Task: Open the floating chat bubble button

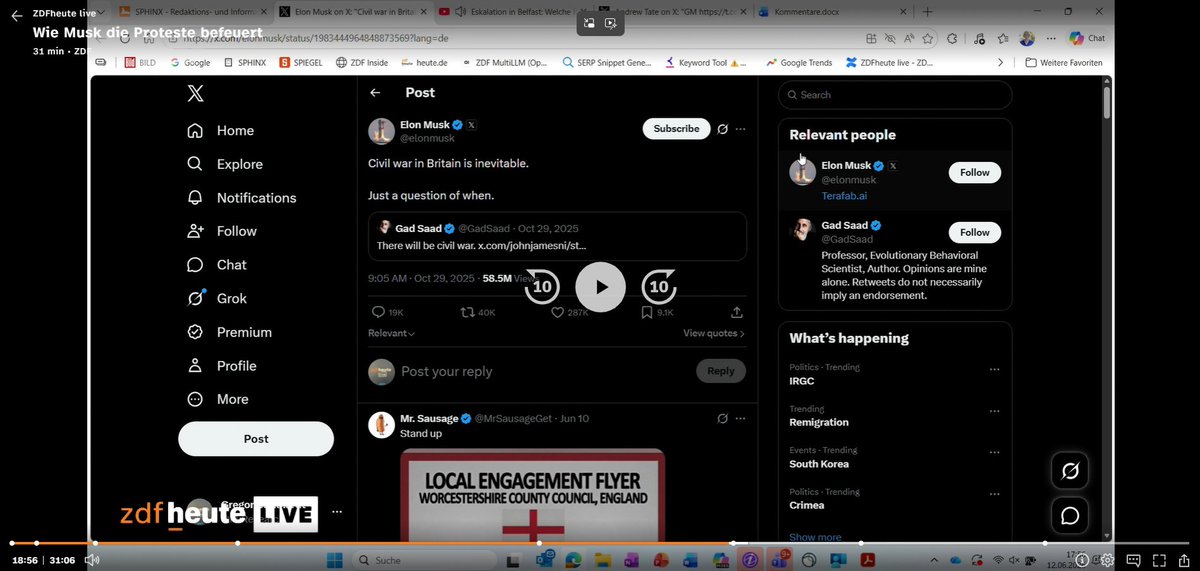Action: click(1069, 516)
